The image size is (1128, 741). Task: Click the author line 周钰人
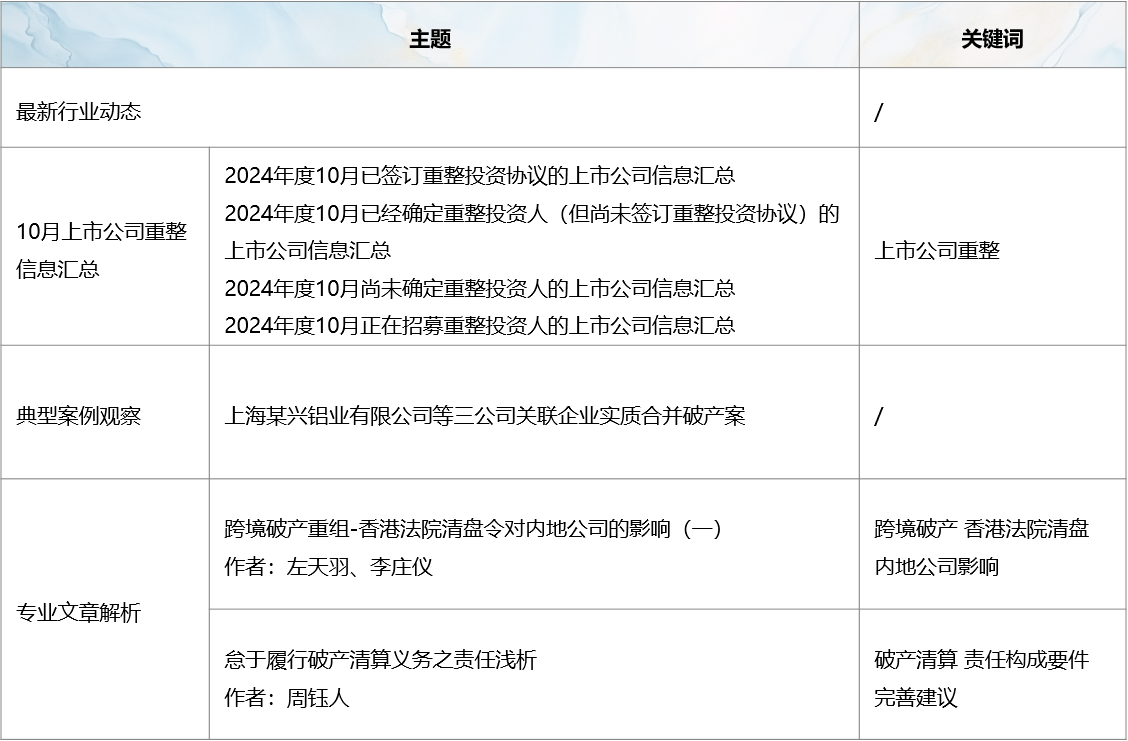pyautogui.click(x=286, y=698)
